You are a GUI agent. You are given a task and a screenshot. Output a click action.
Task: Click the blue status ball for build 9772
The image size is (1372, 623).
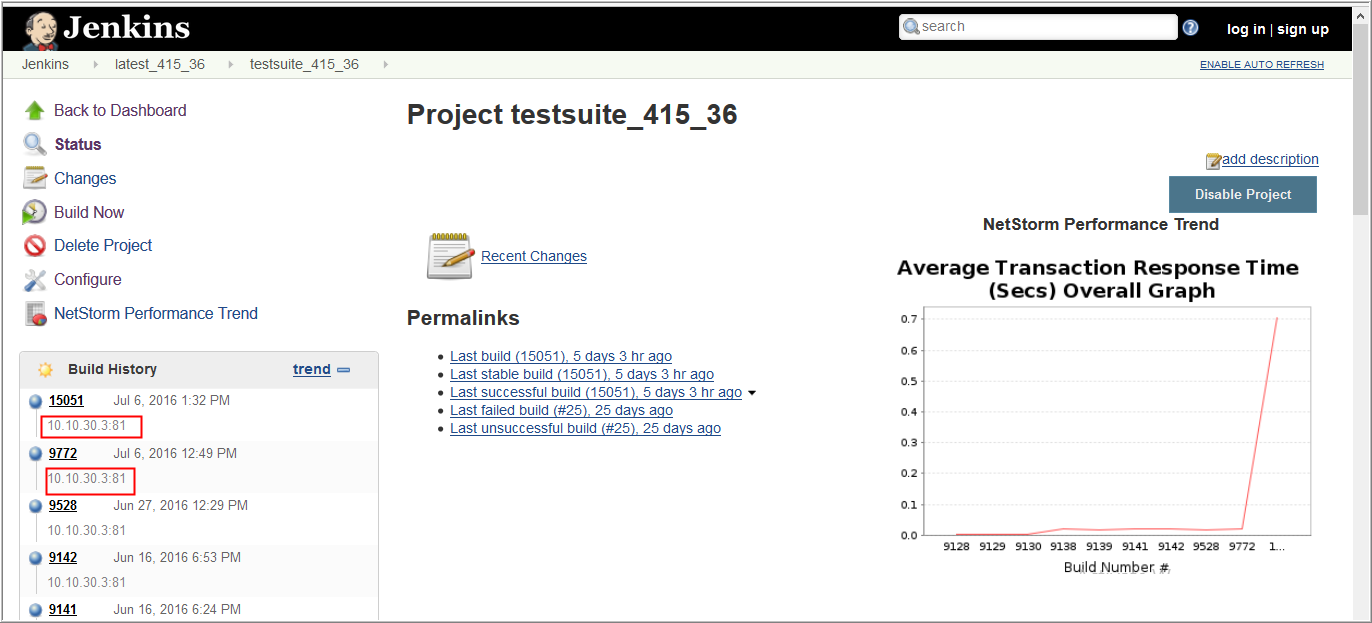tap(36, 454)
